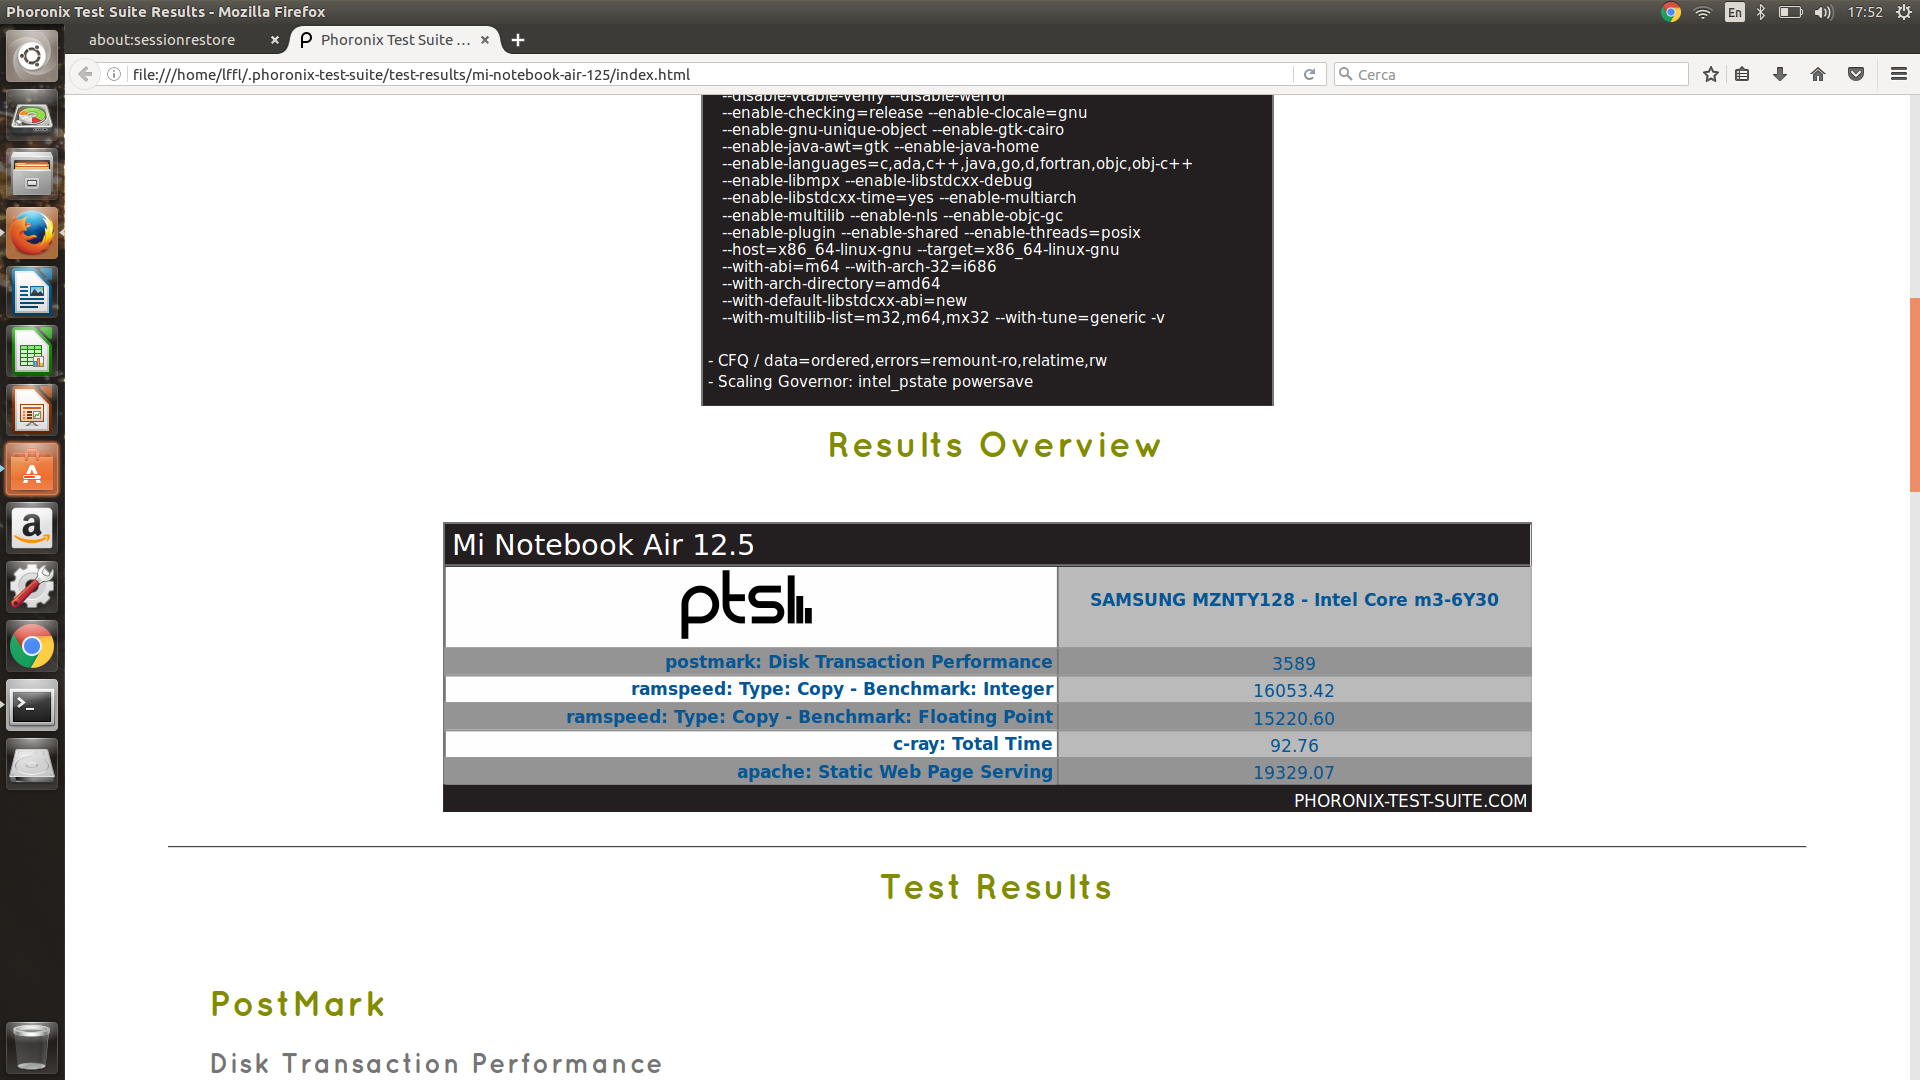The image size is (1920, 1080).
Task: Bookmark this page with star icon
Action: (1711, 74)
